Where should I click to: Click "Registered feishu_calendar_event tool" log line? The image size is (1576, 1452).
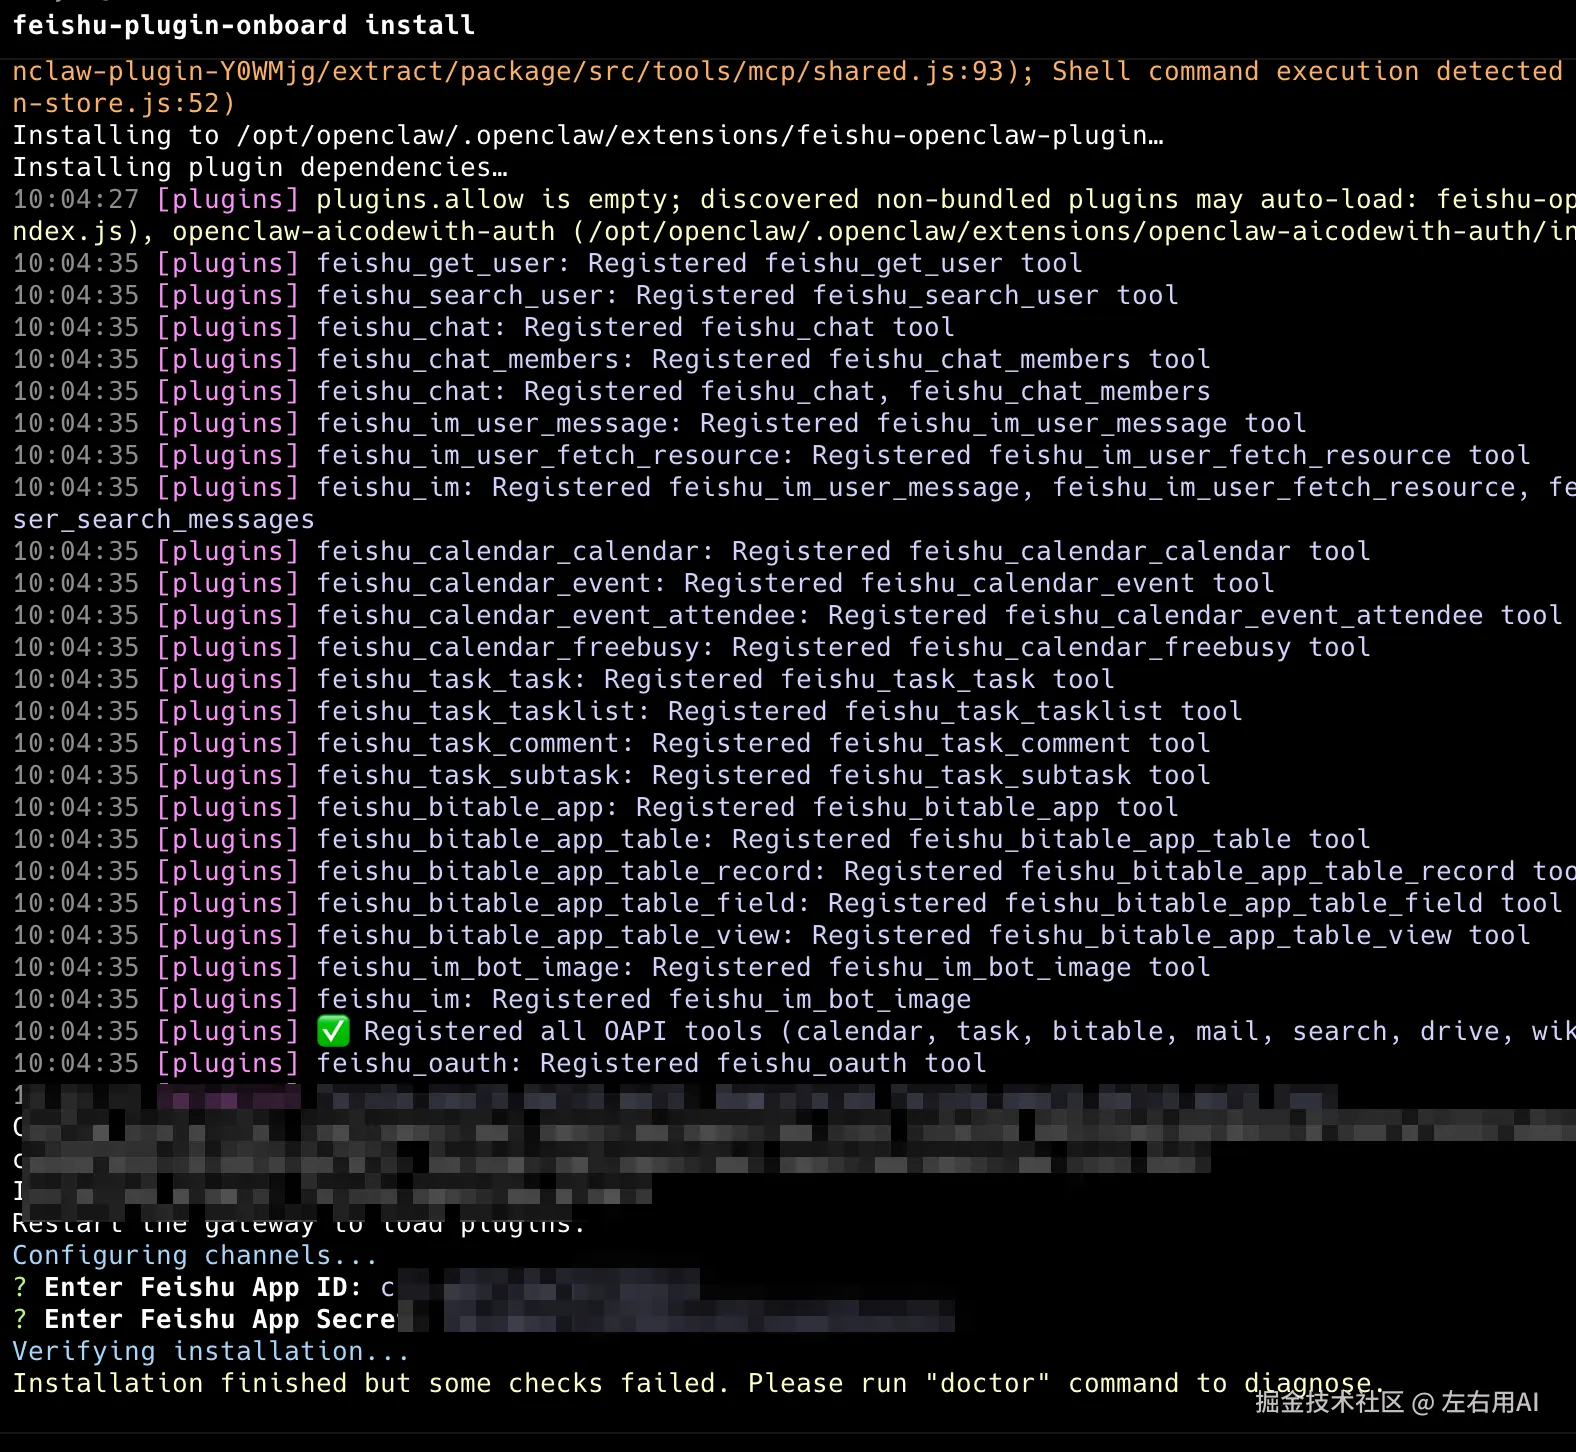pos(644,583)
